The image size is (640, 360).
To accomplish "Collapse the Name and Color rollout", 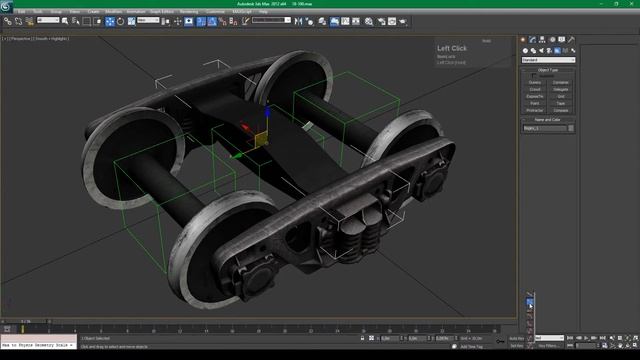I will (548, 120).
